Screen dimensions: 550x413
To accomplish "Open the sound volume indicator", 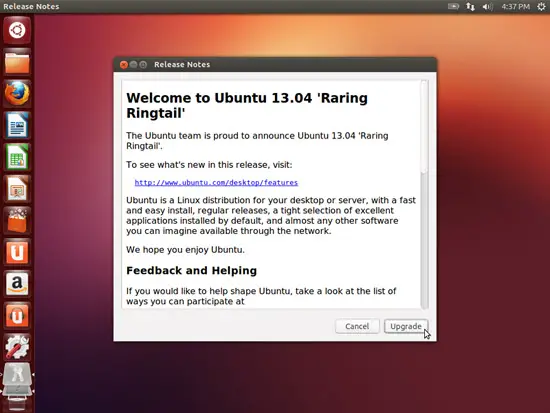I will coord(487,6).
